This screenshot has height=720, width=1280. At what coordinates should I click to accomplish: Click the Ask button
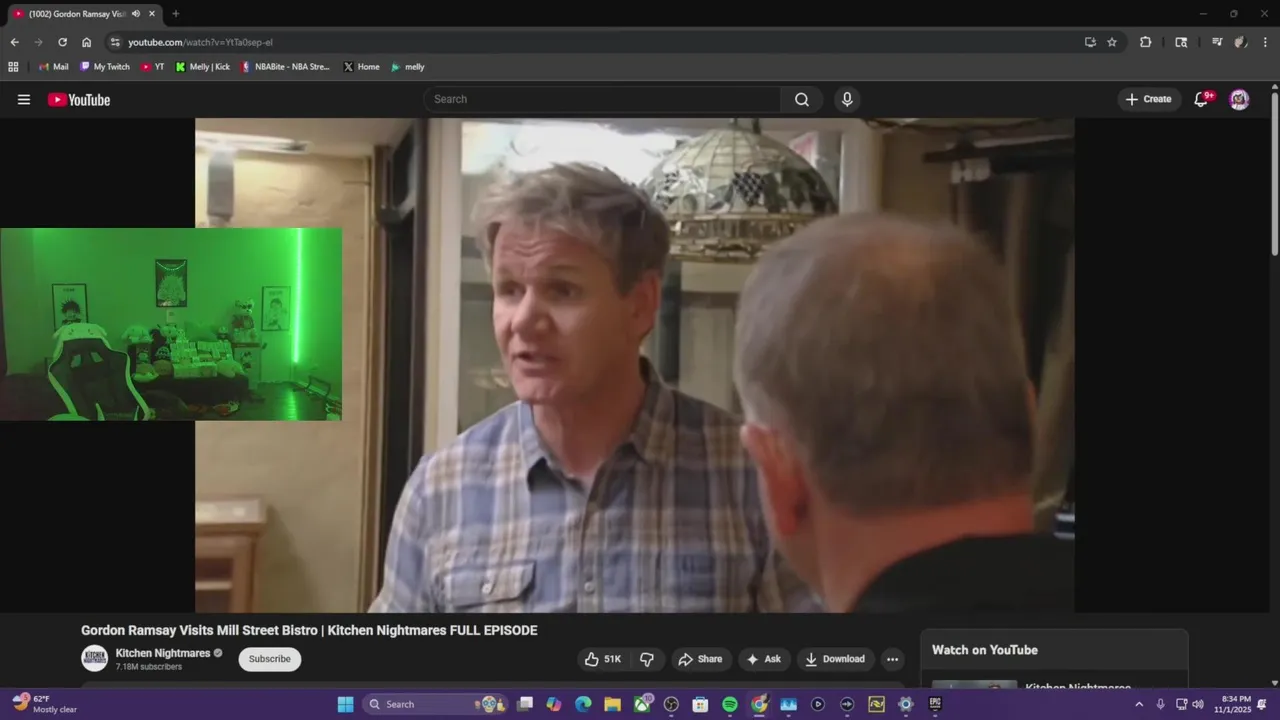(x=763, y=659)
